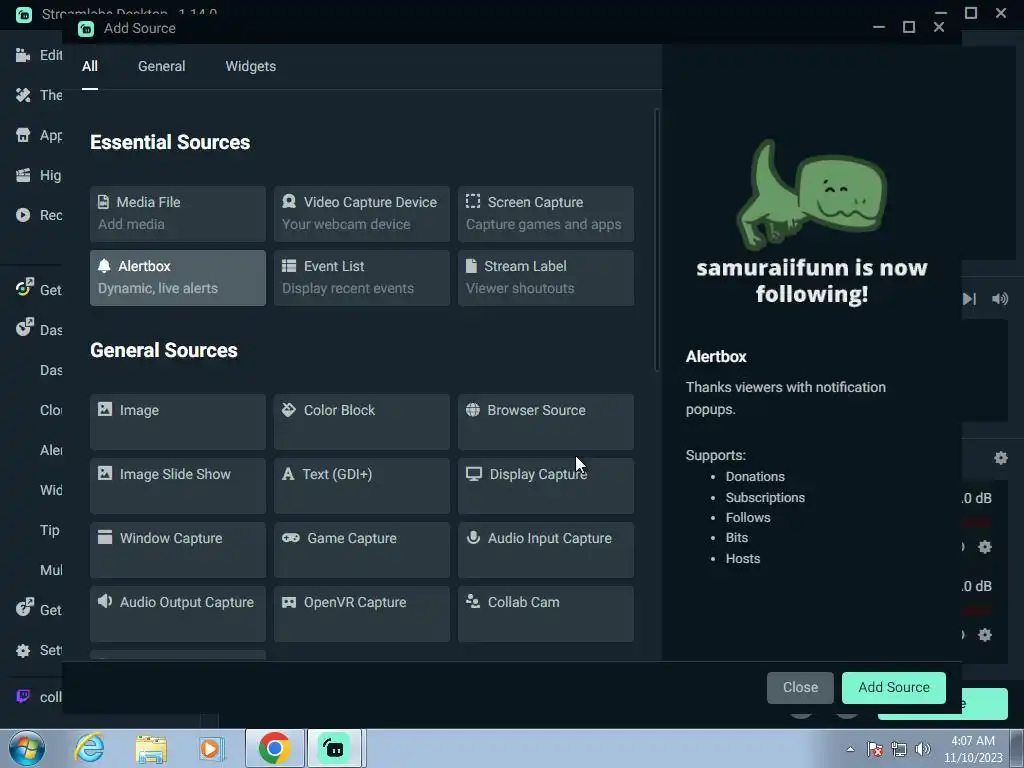Pick the Color Block source
The width and height of the screenshot is (1024, 768).
362,422
